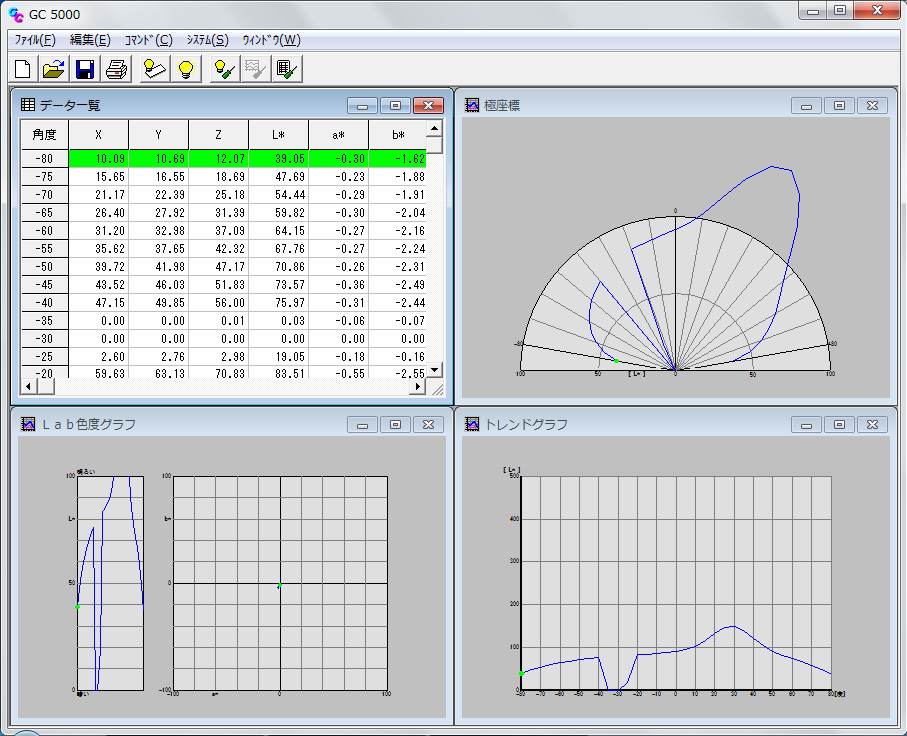The height and width of the screenshot is (736, 907).
Task: Click the bulb with screwdriver settings icon
Action: pyautogui.click(x=224, y=69)
